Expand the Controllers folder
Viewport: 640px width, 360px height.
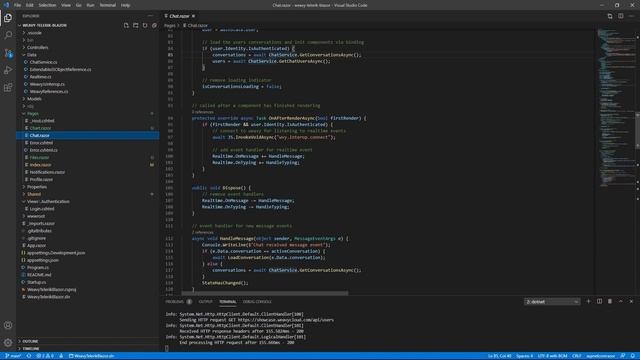pyautogui.click(x=37, y=47)
